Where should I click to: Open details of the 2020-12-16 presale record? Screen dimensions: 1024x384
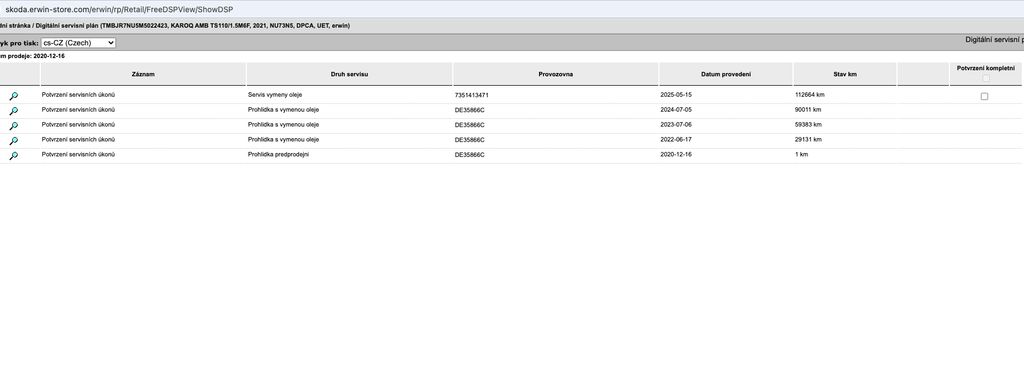14,156
